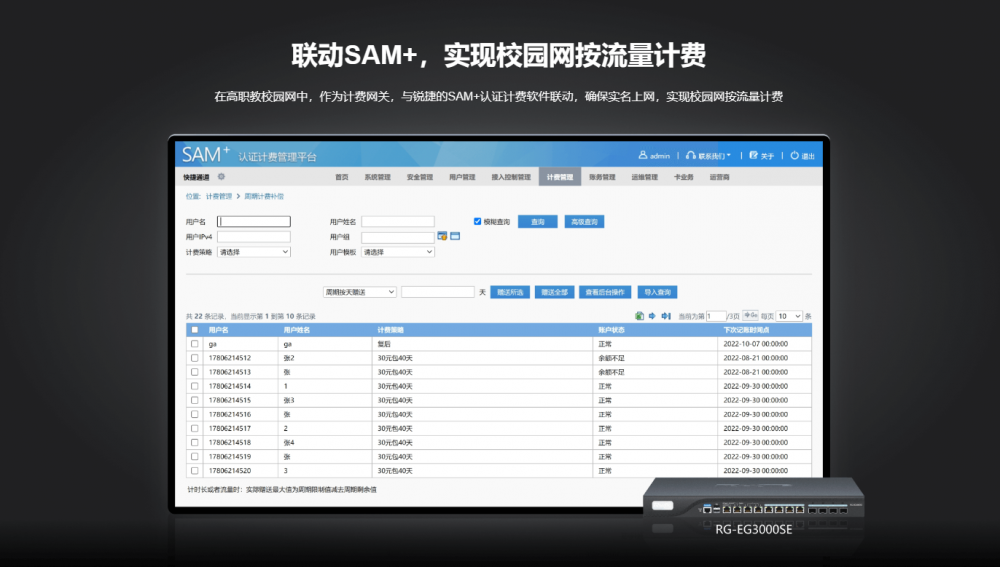The width and height of the screenshot is (1000, 567).
Task: Check the row for 17806214512
Action: pos(195,358)
